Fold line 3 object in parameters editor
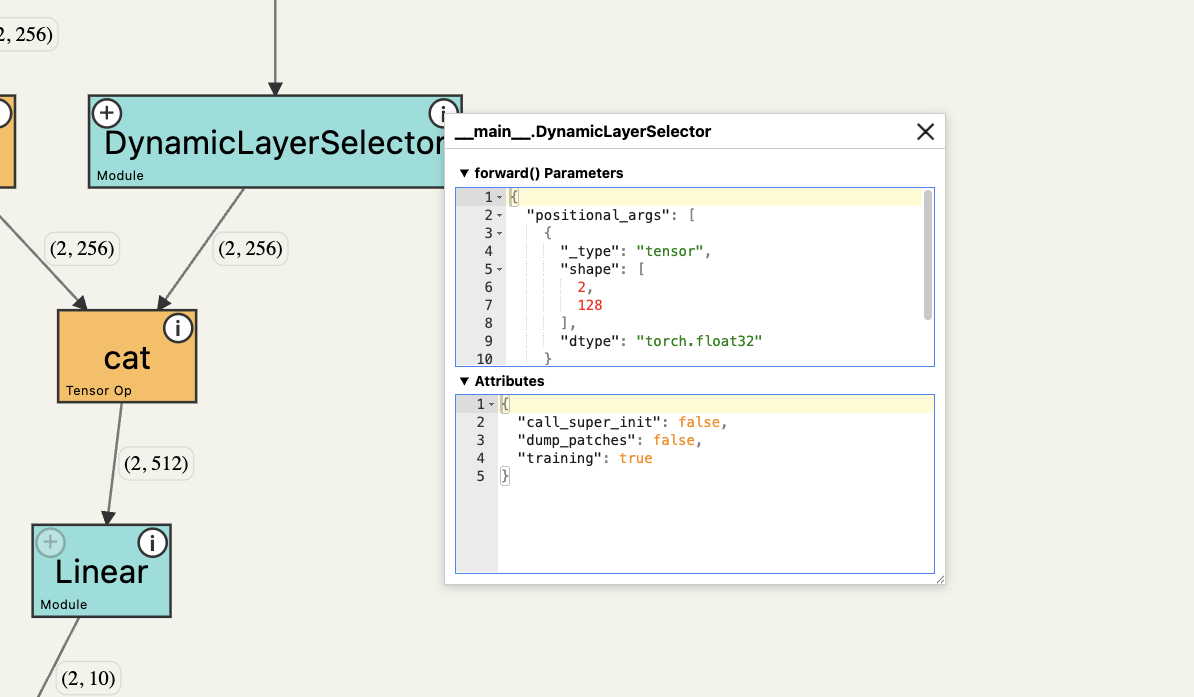Viewport: 1194px width, 697px height. coord(500,234)
